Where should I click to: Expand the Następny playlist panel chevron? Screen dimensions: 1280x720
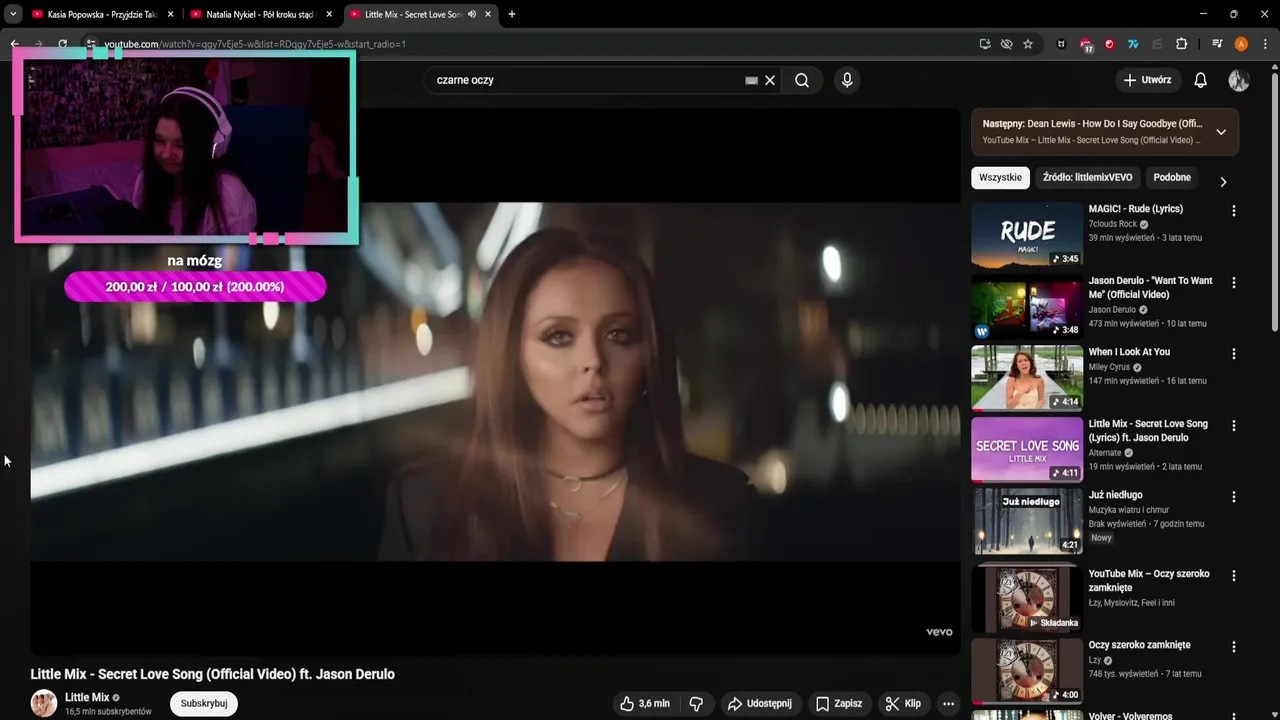(1221, 132)
